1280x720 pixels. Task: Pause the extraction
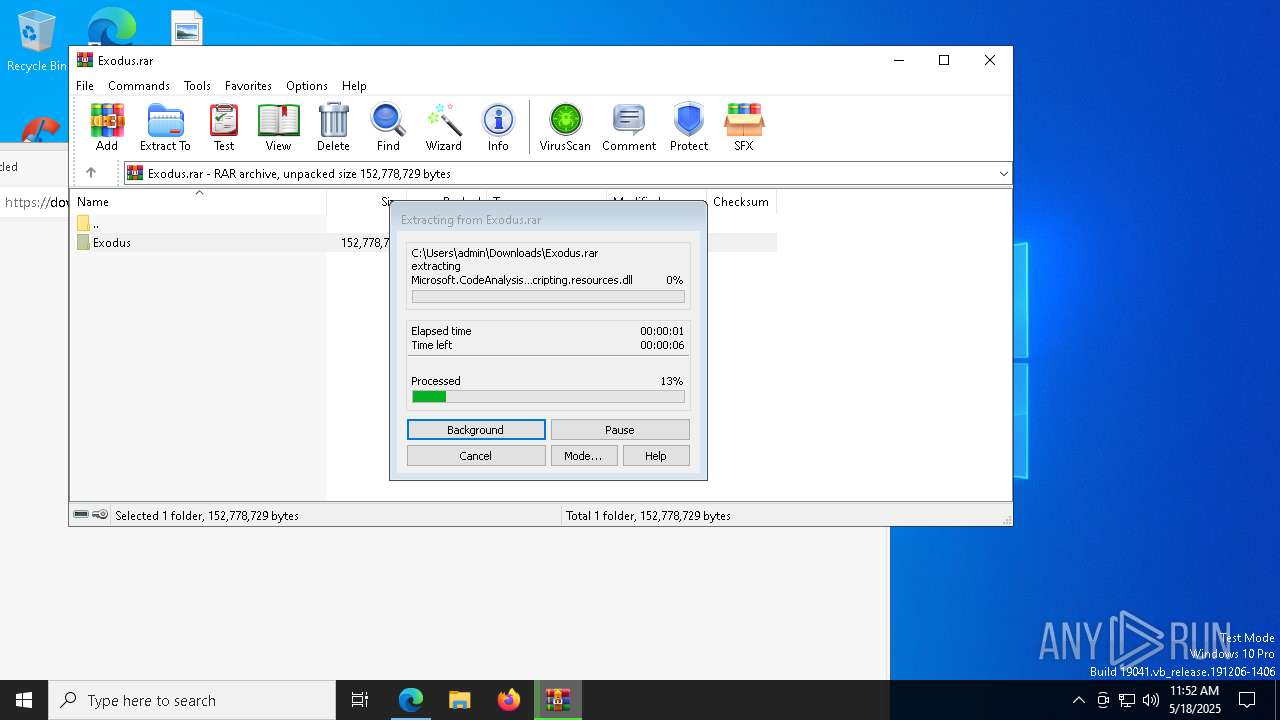pos(620,430)
